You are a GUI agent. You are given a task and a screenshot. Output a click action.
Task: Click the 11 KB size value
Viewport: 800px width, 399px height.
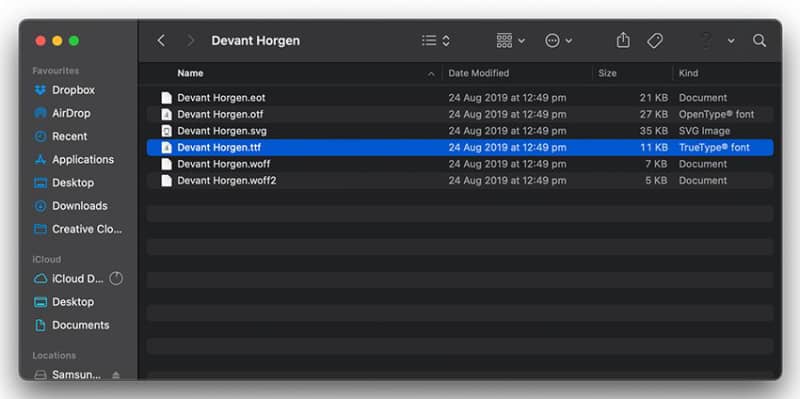(654, 148)
